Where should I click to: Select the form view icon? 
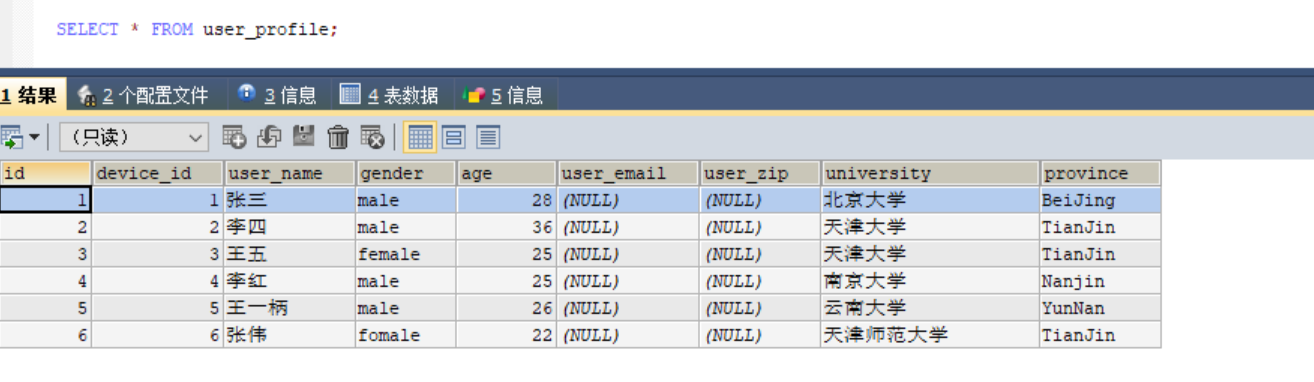[454, 137]
